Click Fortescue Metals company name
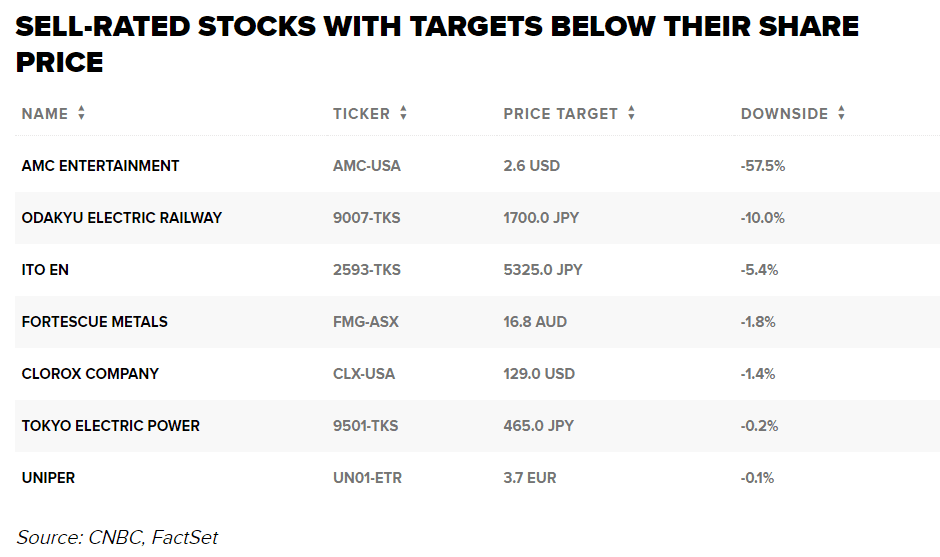940x557 pixels. tap(94, 322)
